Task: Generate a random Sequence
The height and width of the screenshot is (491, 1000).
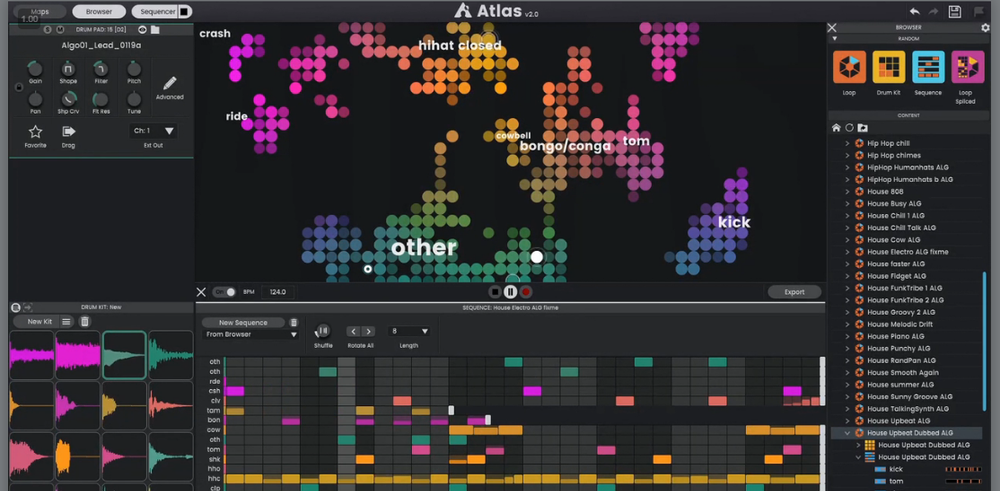Action: 928,67
